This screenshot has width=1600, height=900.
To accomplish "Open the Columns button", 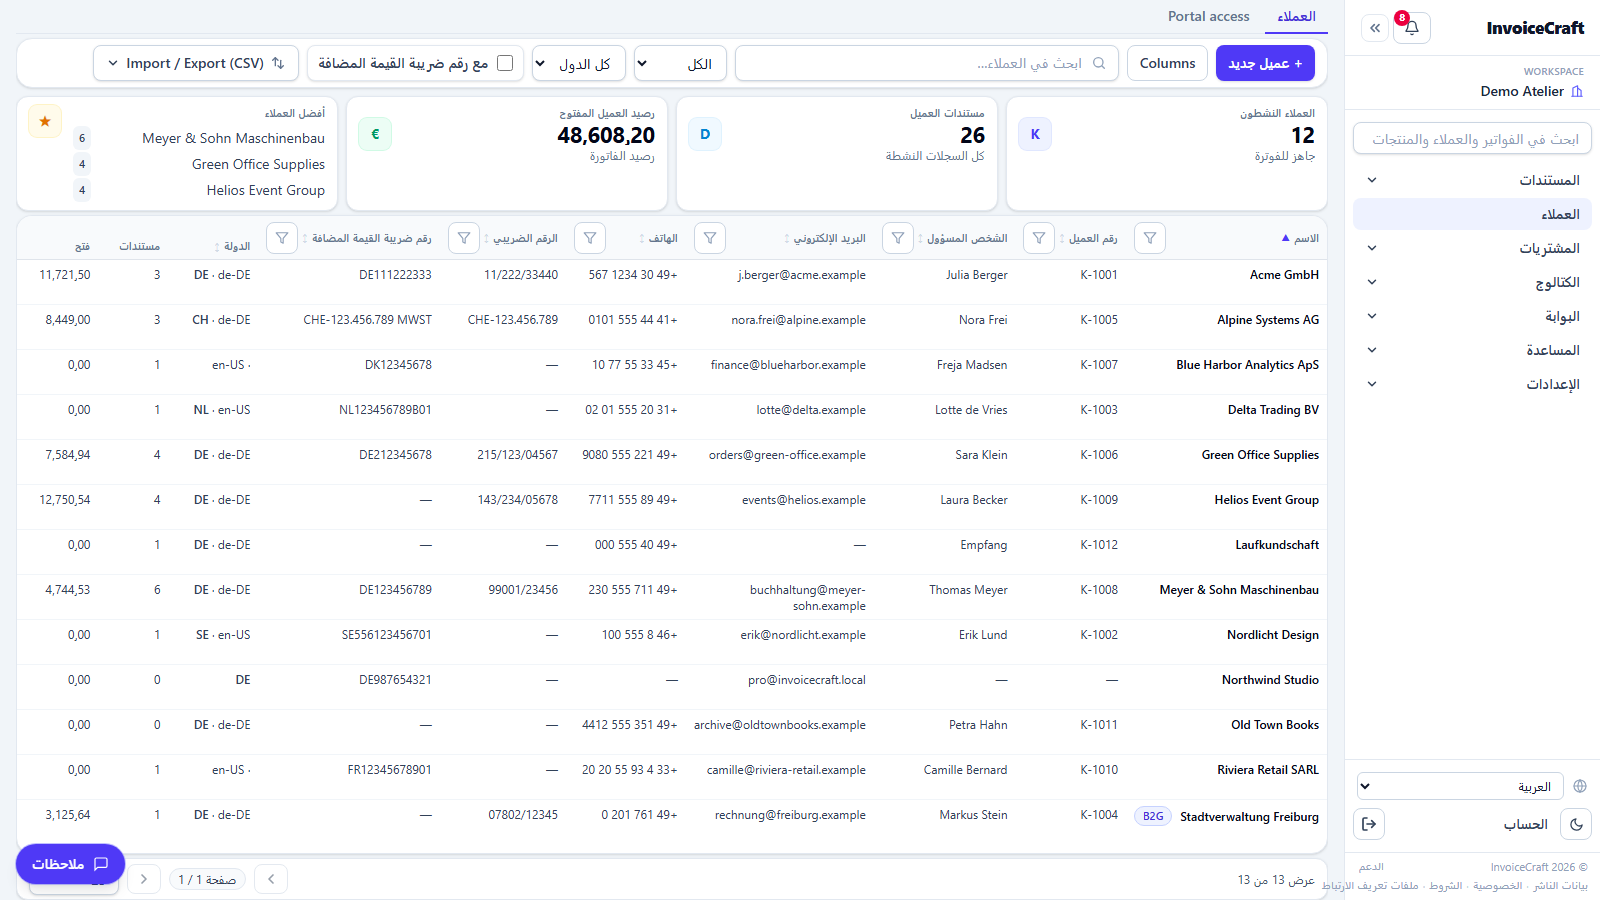I will click(x=1167, y=63).
